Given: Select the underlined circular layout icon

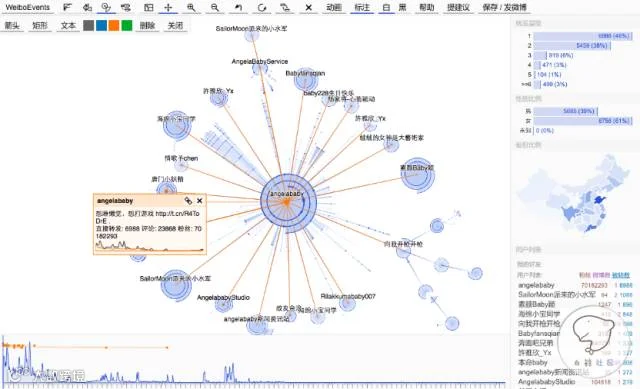Looking at the screenshot, I should point(106,7).
